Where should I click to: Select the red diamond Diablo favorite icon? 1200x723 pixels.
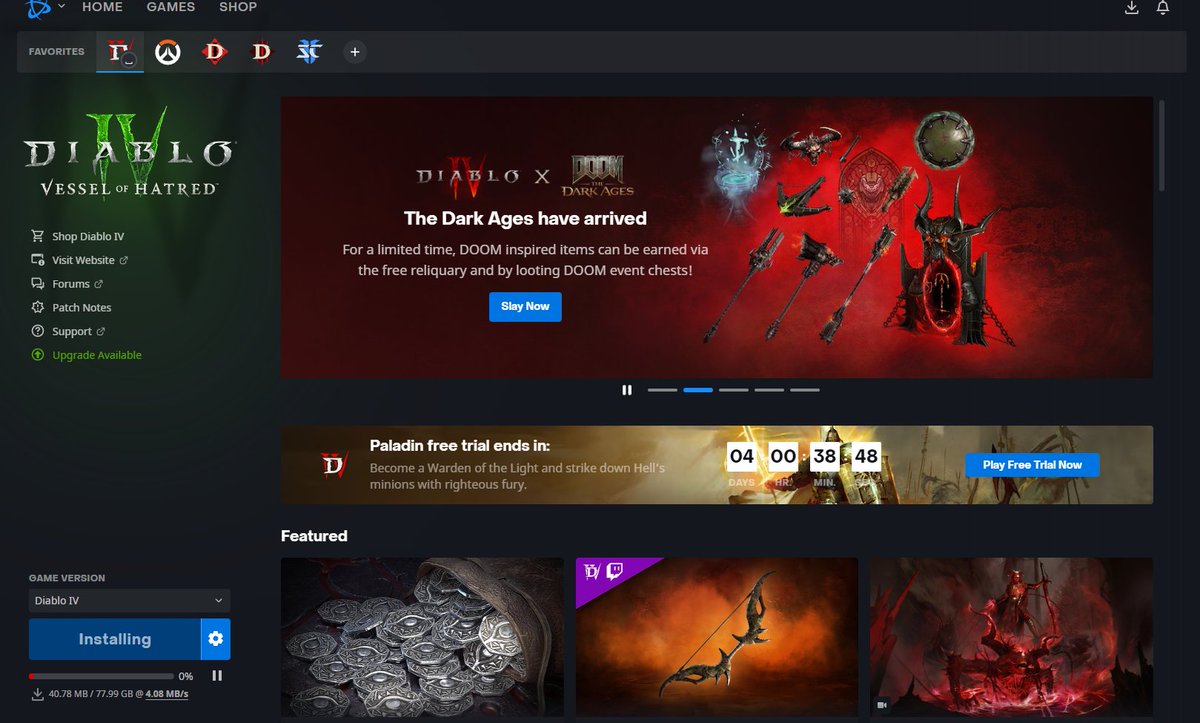pyautogui.click(x=214, y=52)
